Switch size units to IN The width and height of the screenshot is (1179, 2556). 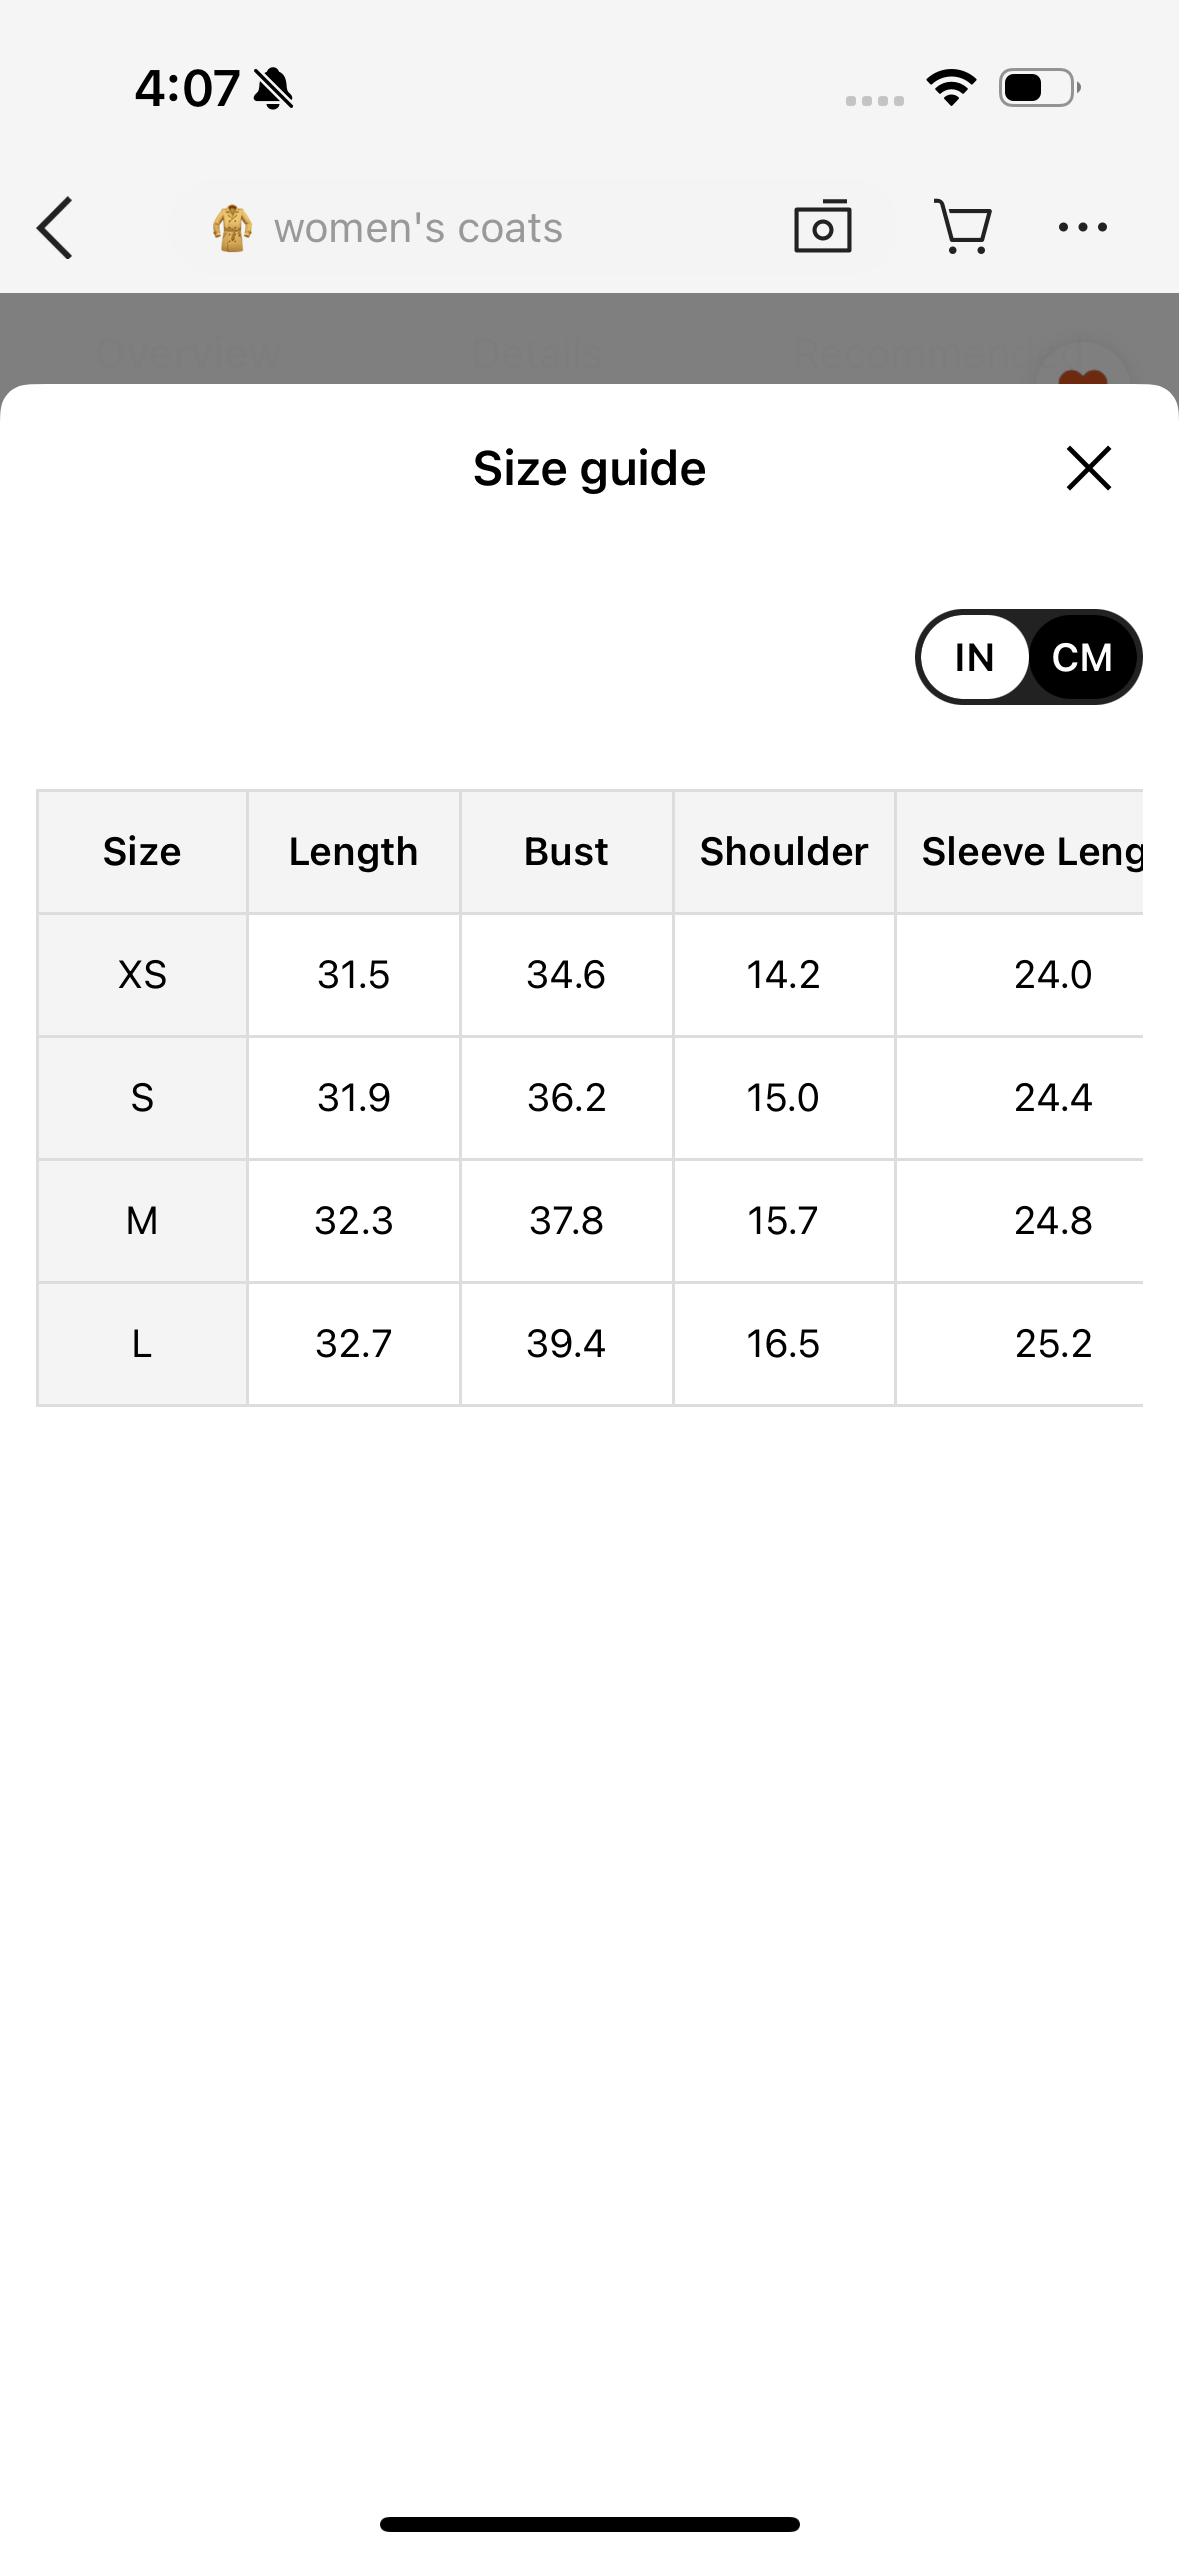tap(974, 657)
